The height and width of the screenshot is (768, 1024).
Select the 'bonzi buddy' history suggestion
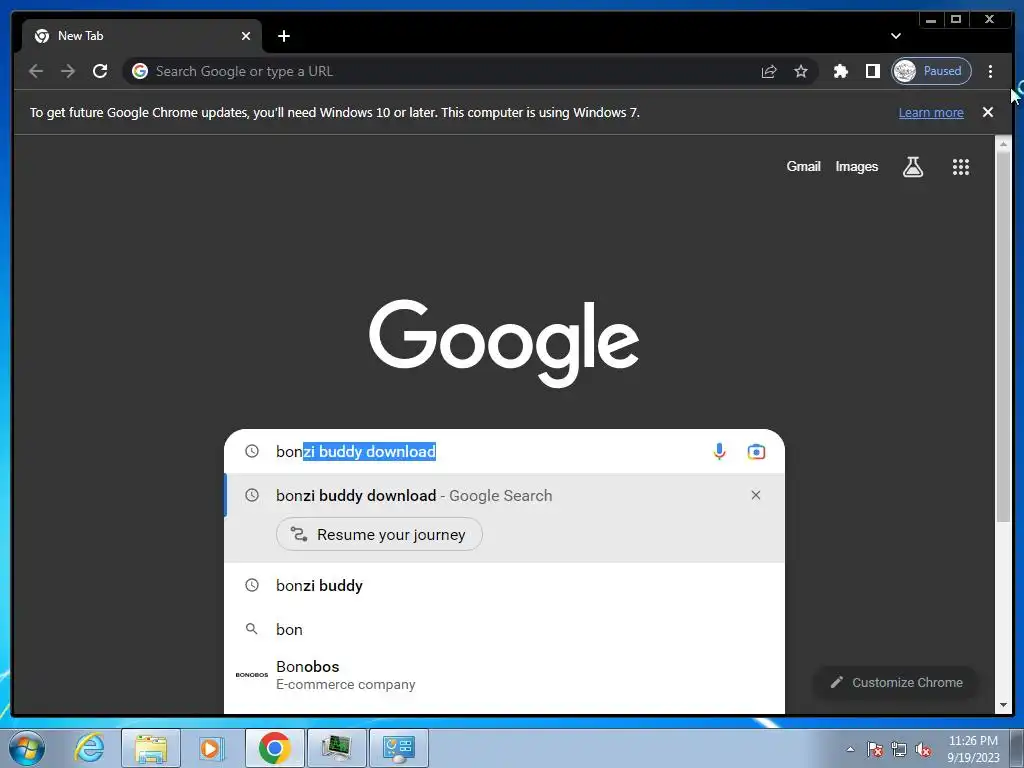504,585
